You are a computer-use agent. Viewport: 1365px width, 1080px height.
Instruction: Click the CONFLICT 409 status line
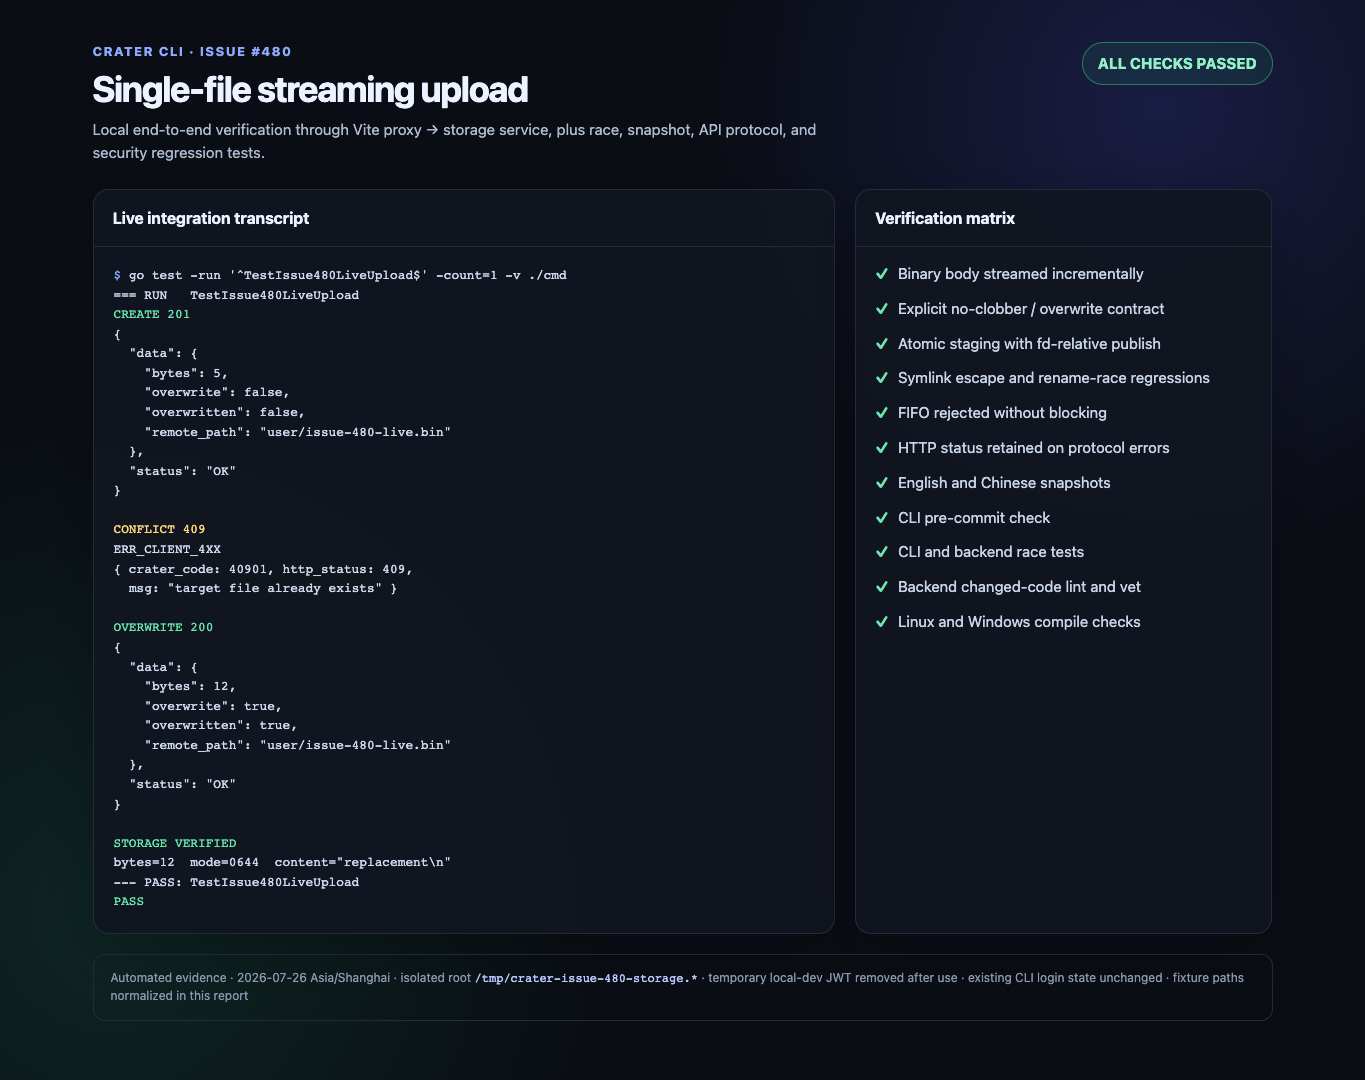point(159,529)
